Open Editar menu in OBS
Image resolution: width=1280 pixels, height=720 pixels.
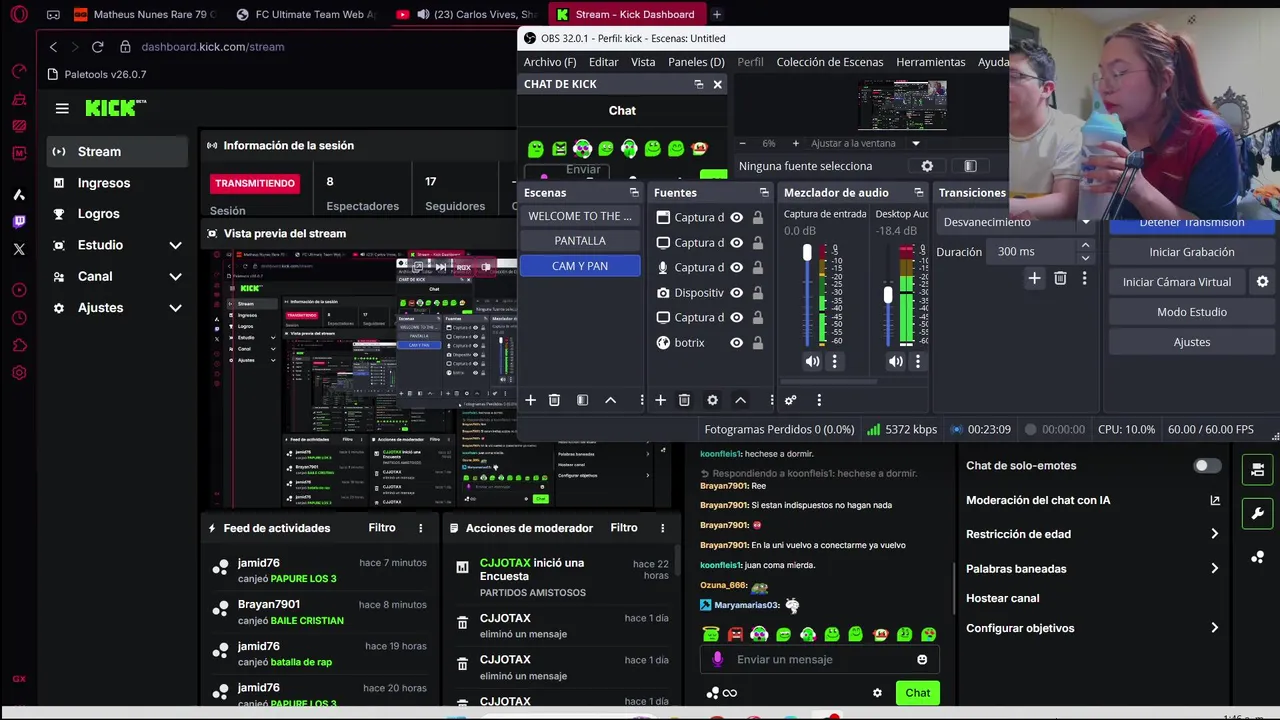[603, 62]
